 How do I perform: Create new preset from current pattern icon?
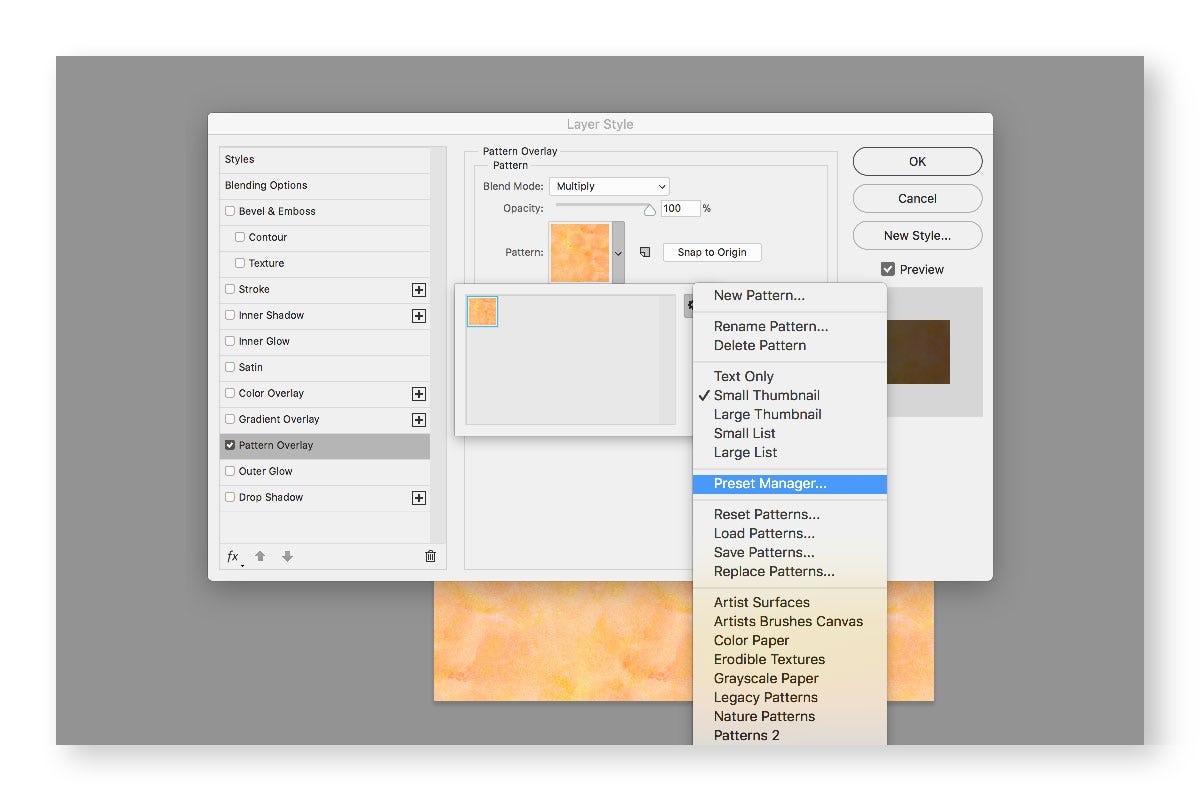point(645,252)
